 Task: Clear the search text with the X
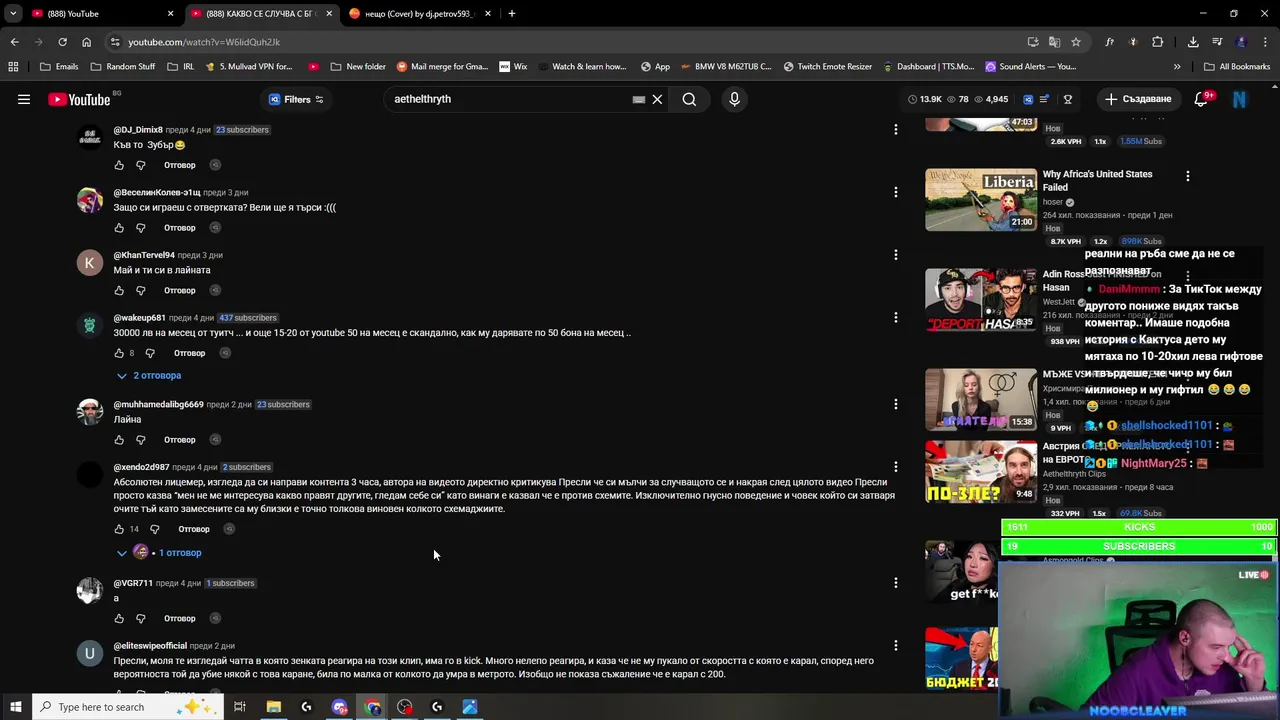657,99
